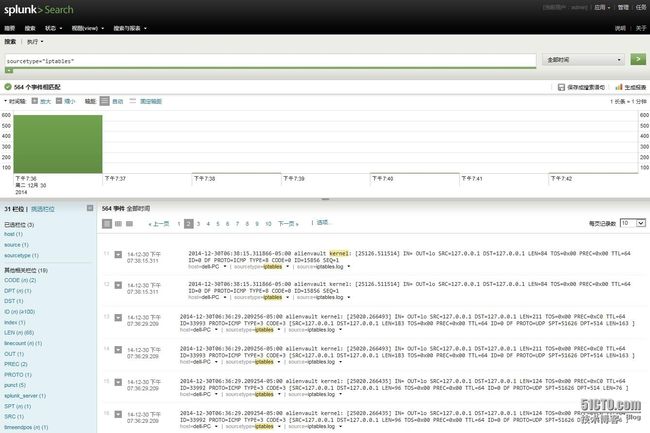Open the punct field in sidebar
The width and height of the screenshot is (650, 433).
pyautogui.click(x=15, y=385)
